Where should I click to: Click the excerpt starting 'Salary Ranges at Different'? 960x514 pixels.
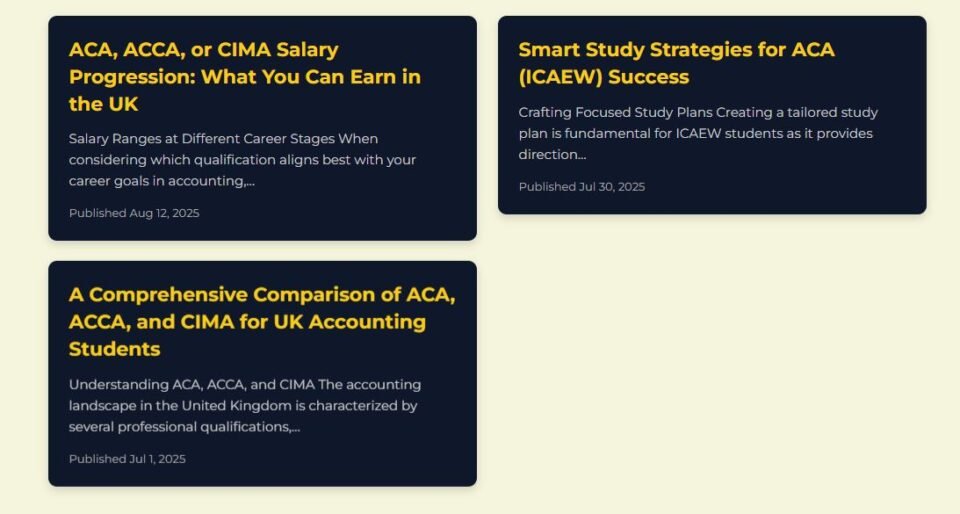(x=242, y=159)
